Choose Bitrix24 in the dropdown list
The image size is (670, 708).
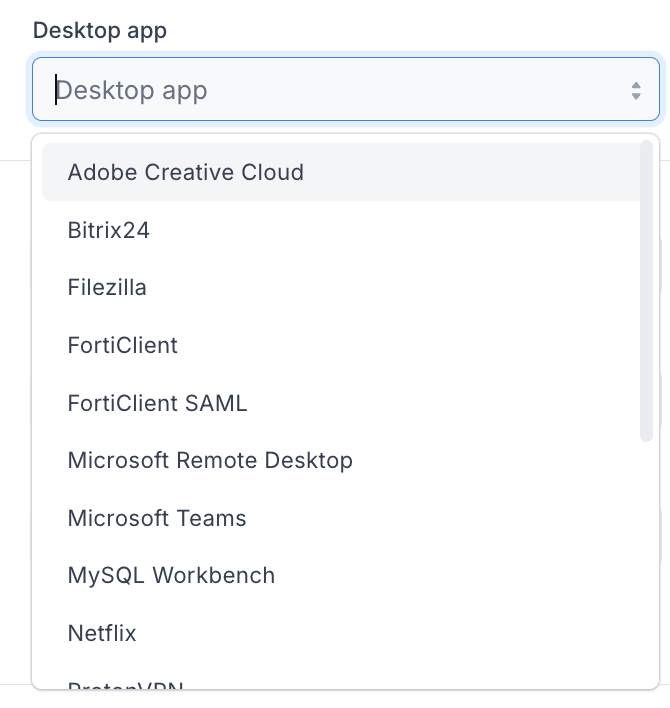click(341, 230)
